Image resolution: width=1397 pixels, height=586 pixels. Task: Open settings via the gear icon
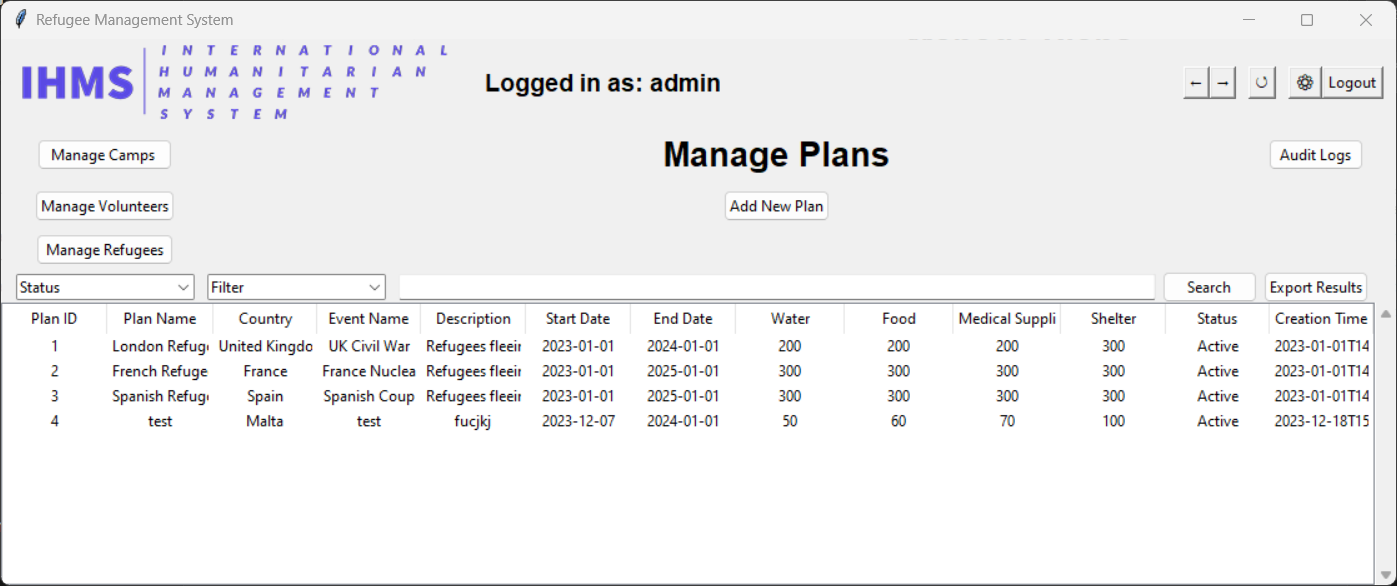1305,83
